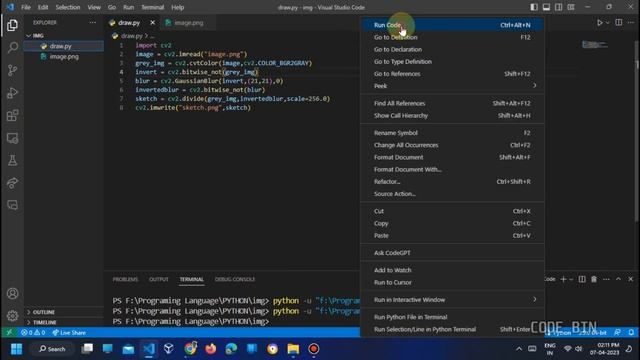Choose Run Code from context menu
The width and height of the screenshot is (640, 360).
coord(452,25)
